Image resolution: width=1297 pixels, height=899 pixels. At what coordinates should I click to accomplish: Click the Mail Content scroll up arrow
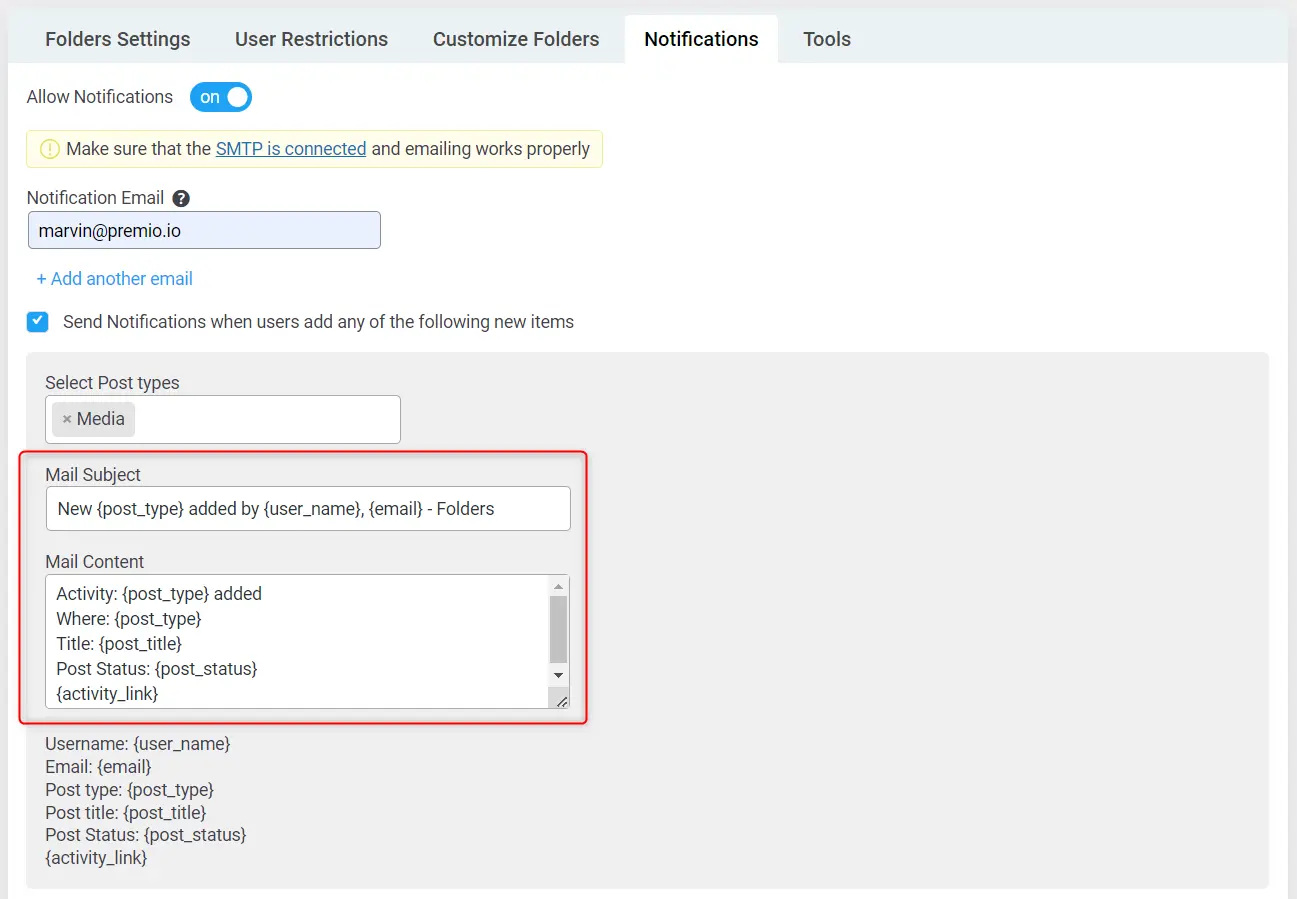[558, 586]
